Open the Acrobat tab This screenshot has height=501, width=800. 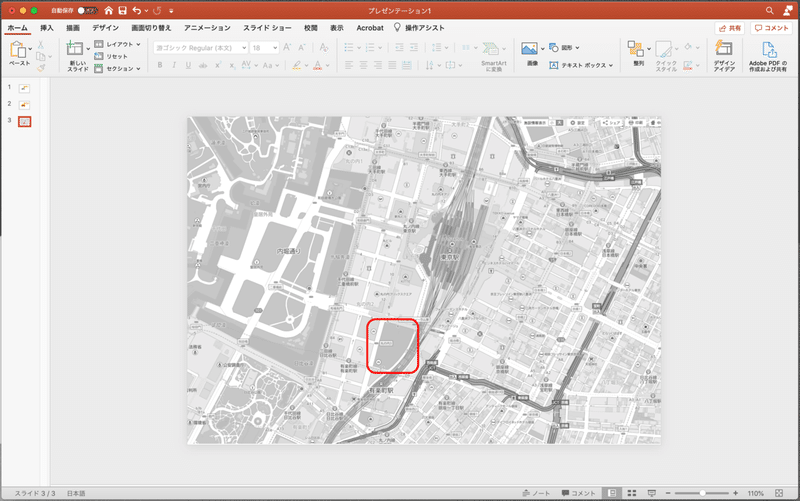coord(370,28)
